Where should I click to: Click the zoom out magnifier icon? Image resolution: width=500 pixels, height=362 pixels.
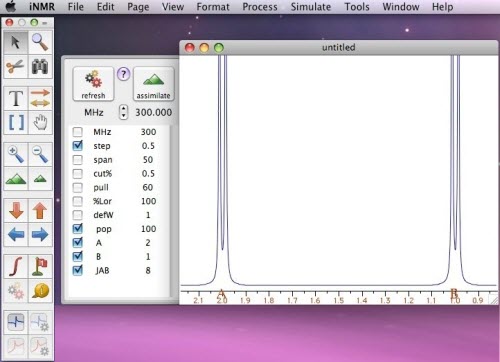tap(40, 154)
